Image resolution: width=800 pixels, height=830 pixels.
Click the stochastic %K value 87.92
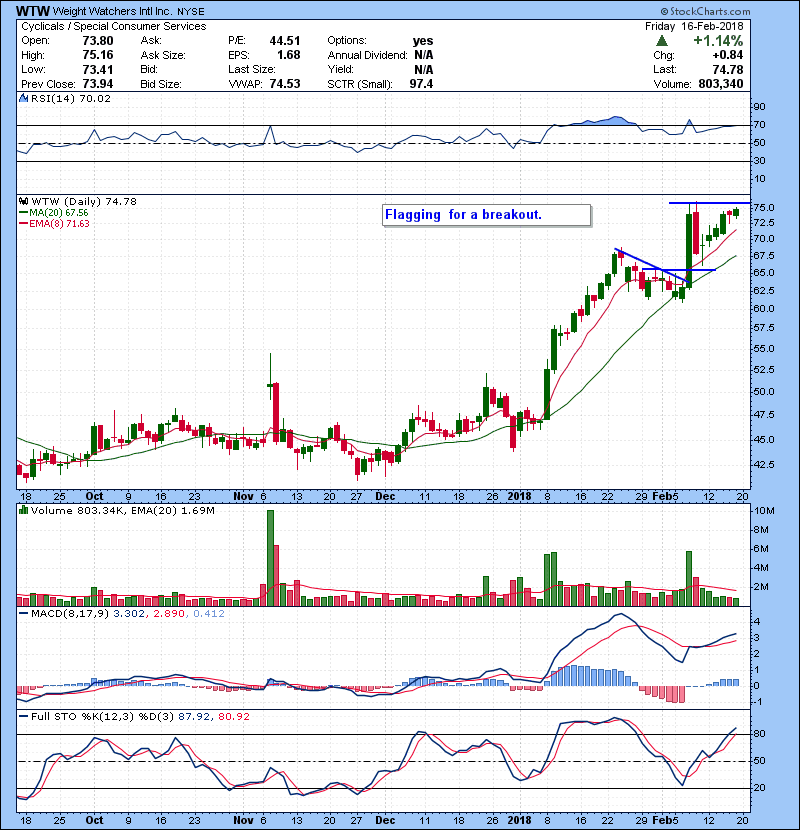(x=194, y=717)
